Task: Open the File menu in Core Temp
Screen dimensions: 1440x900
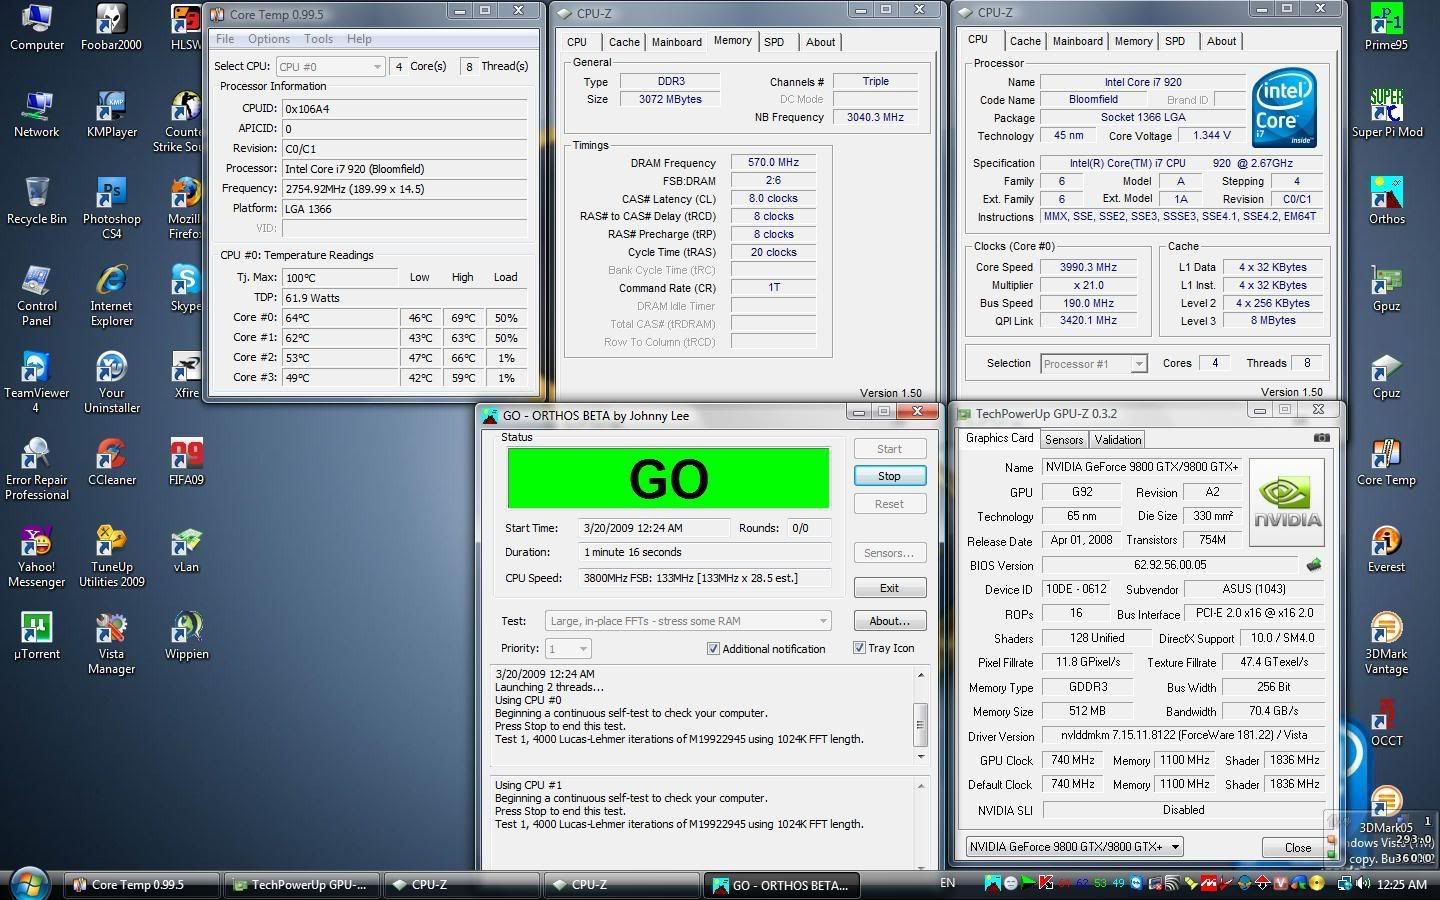Action: pyautogui.click(x=225, y=39)
